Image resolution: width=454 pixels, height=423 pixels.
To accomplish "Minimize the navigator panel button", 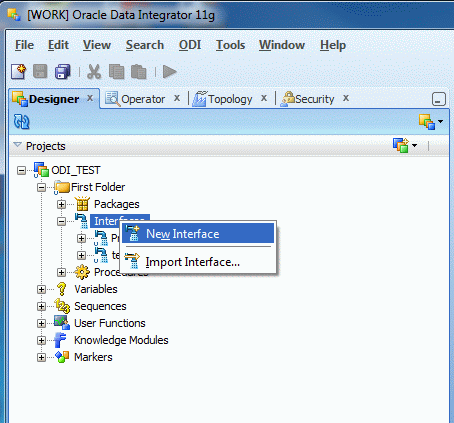I will [439, 99].
